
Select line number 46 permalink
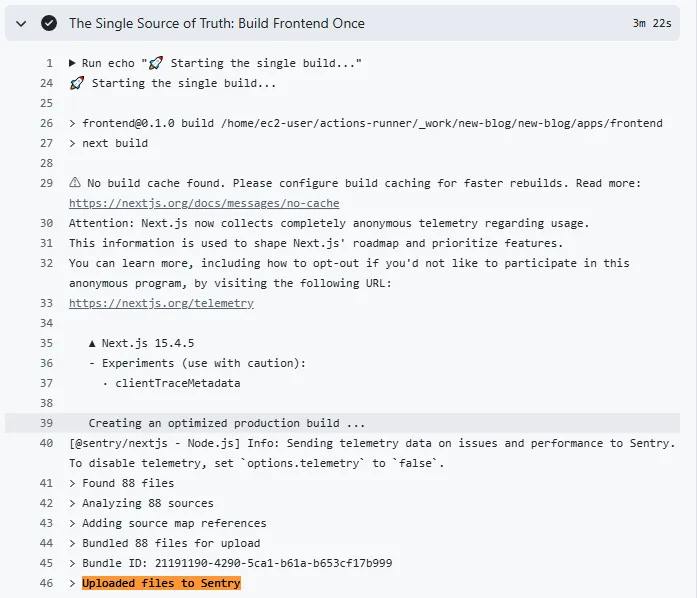46,583
